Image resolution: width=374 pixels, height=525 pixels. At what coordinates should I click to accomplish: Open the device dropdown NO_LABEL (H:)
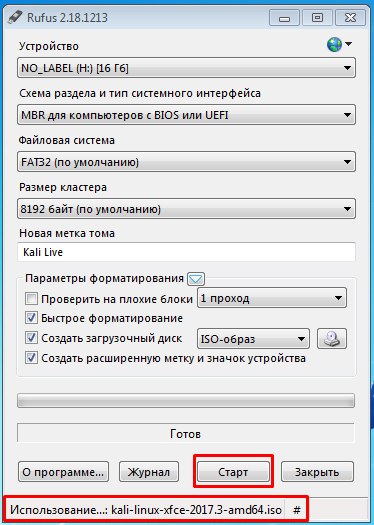[x=186, y=68]
